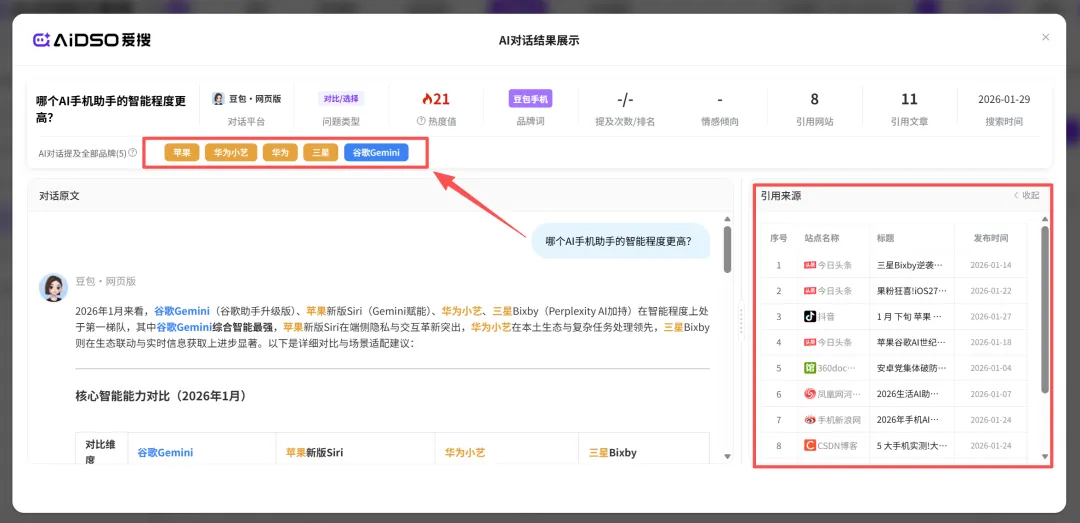This screenshot has width=1080, height=523.
Task: Select the 华为小艺 brand tag
Action: point(231,152)
